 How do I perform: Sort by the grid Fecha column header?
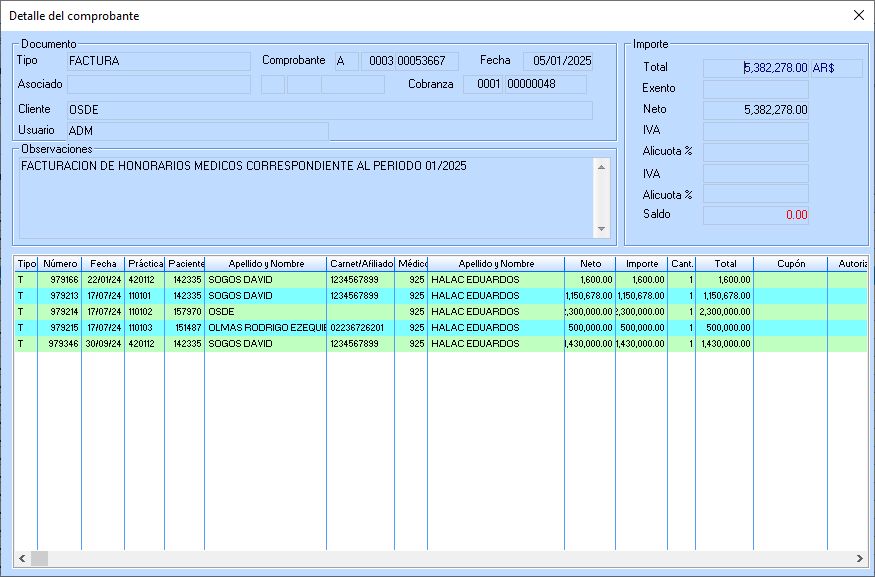[x=103, y=263]
